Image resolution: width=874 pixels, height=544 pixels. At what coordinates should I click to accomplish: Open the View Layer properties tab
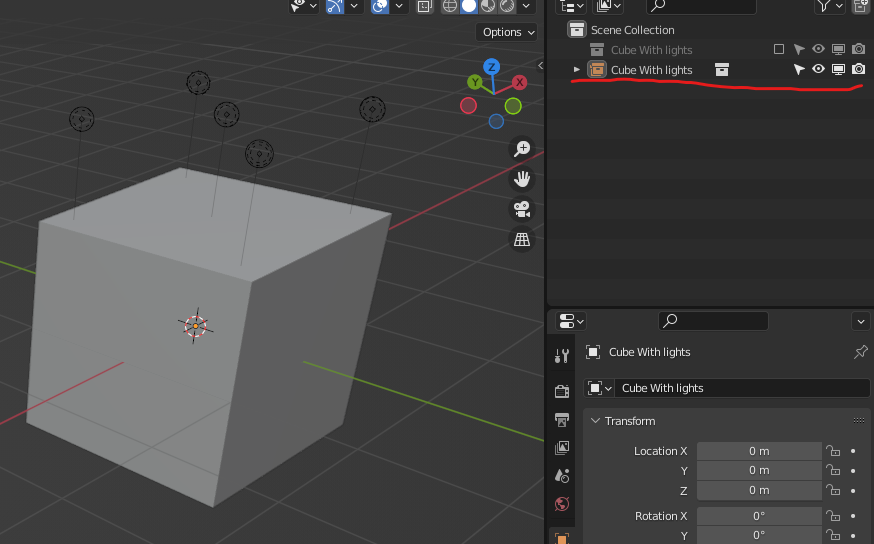click(x=562, y=447)
